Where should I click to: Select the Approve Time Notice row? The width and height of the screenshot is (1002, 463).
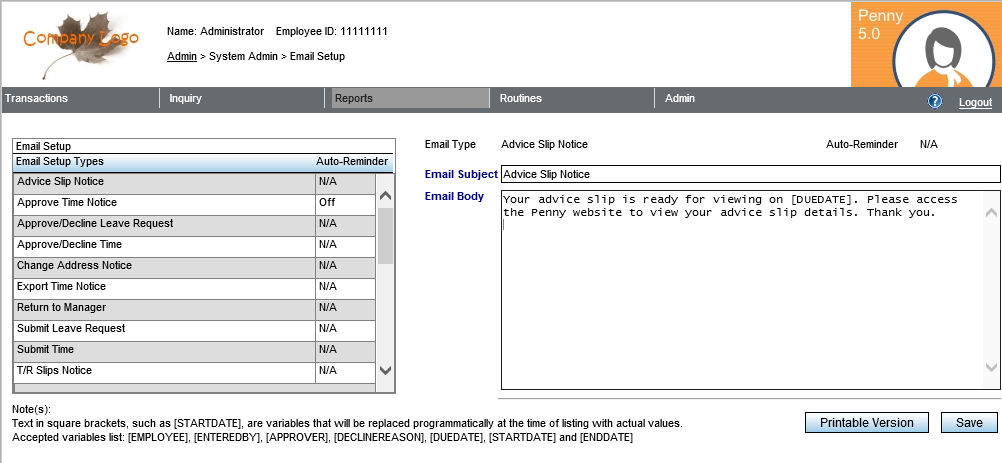tap(194, 203)
